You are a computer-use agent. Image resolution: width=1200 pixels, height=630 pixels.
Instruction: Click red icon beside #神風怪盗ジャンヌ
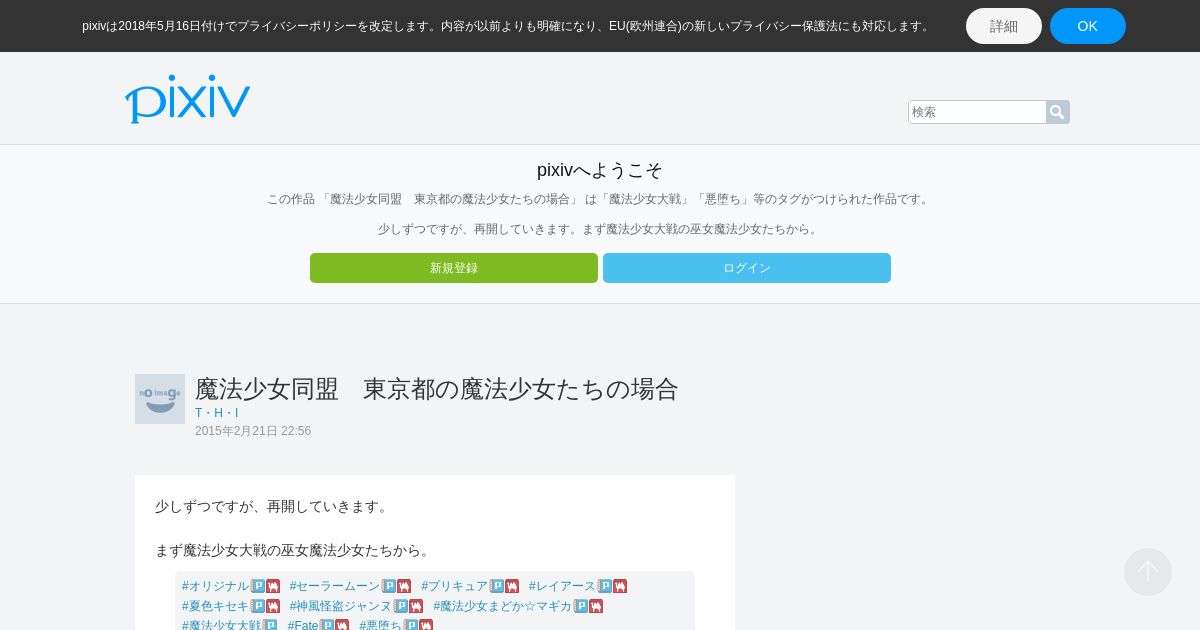coord(416,606)
